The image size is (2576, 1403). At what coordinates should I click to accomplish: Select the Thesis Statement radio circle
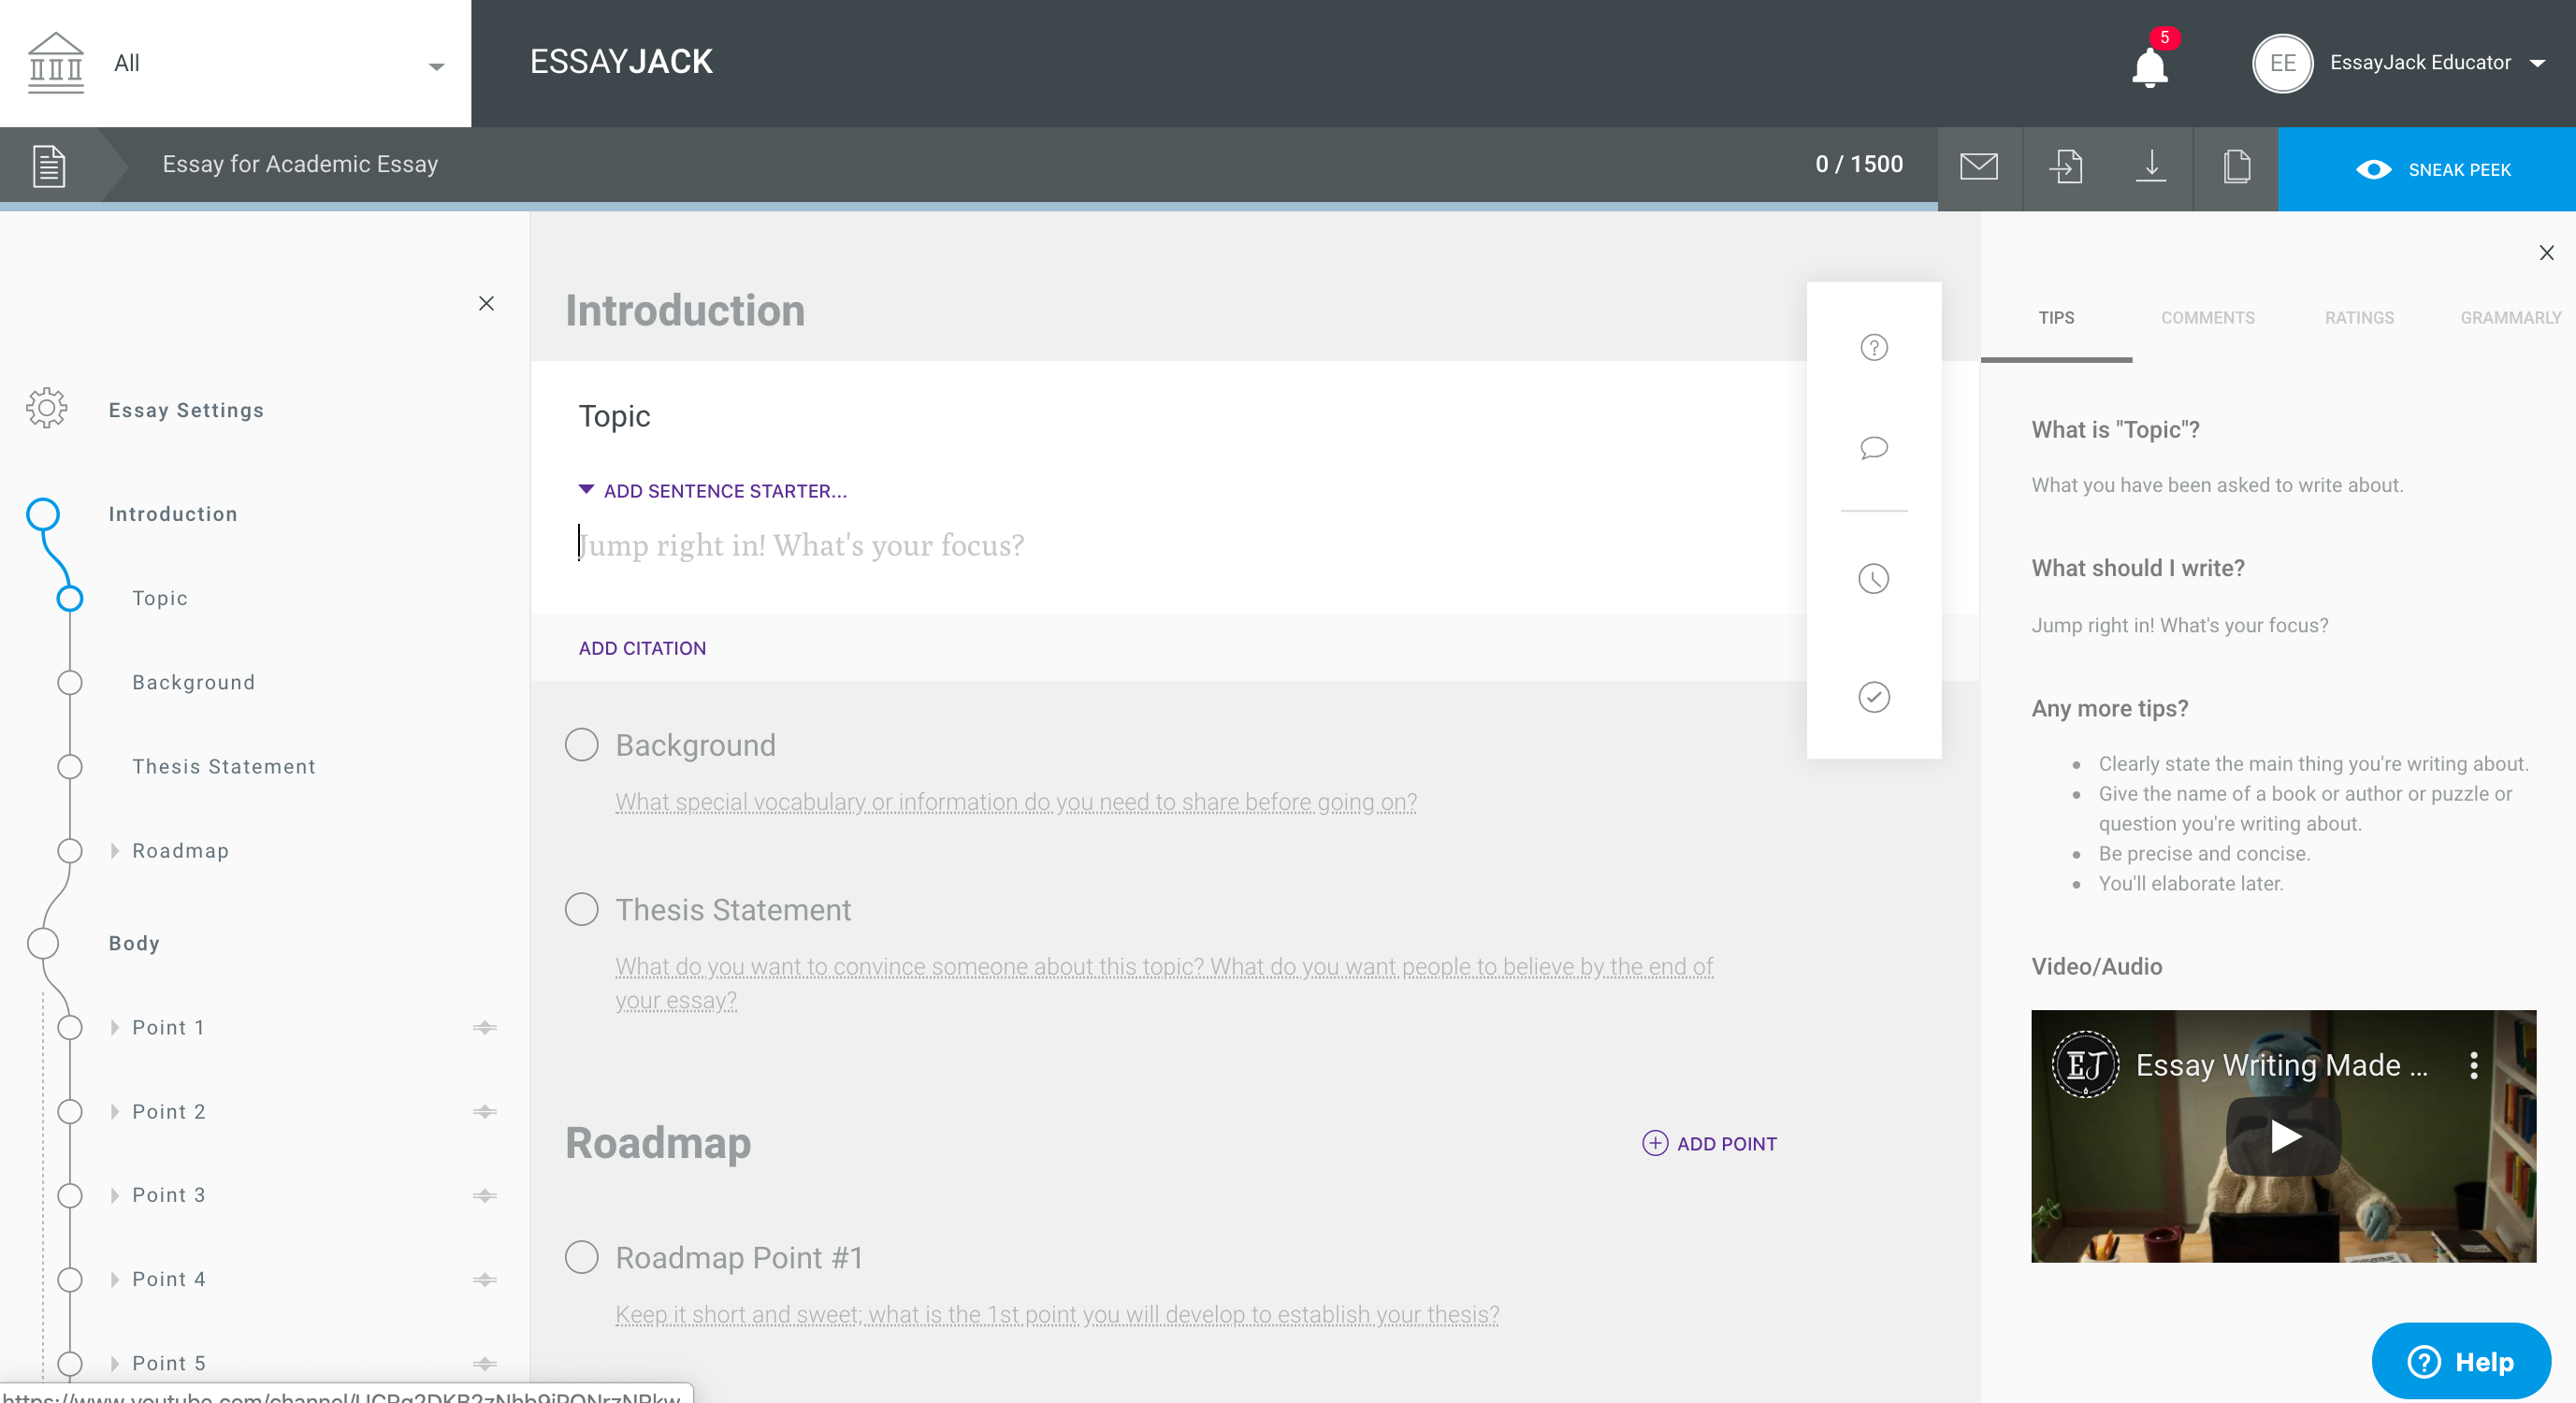click(x=581, y=909)
